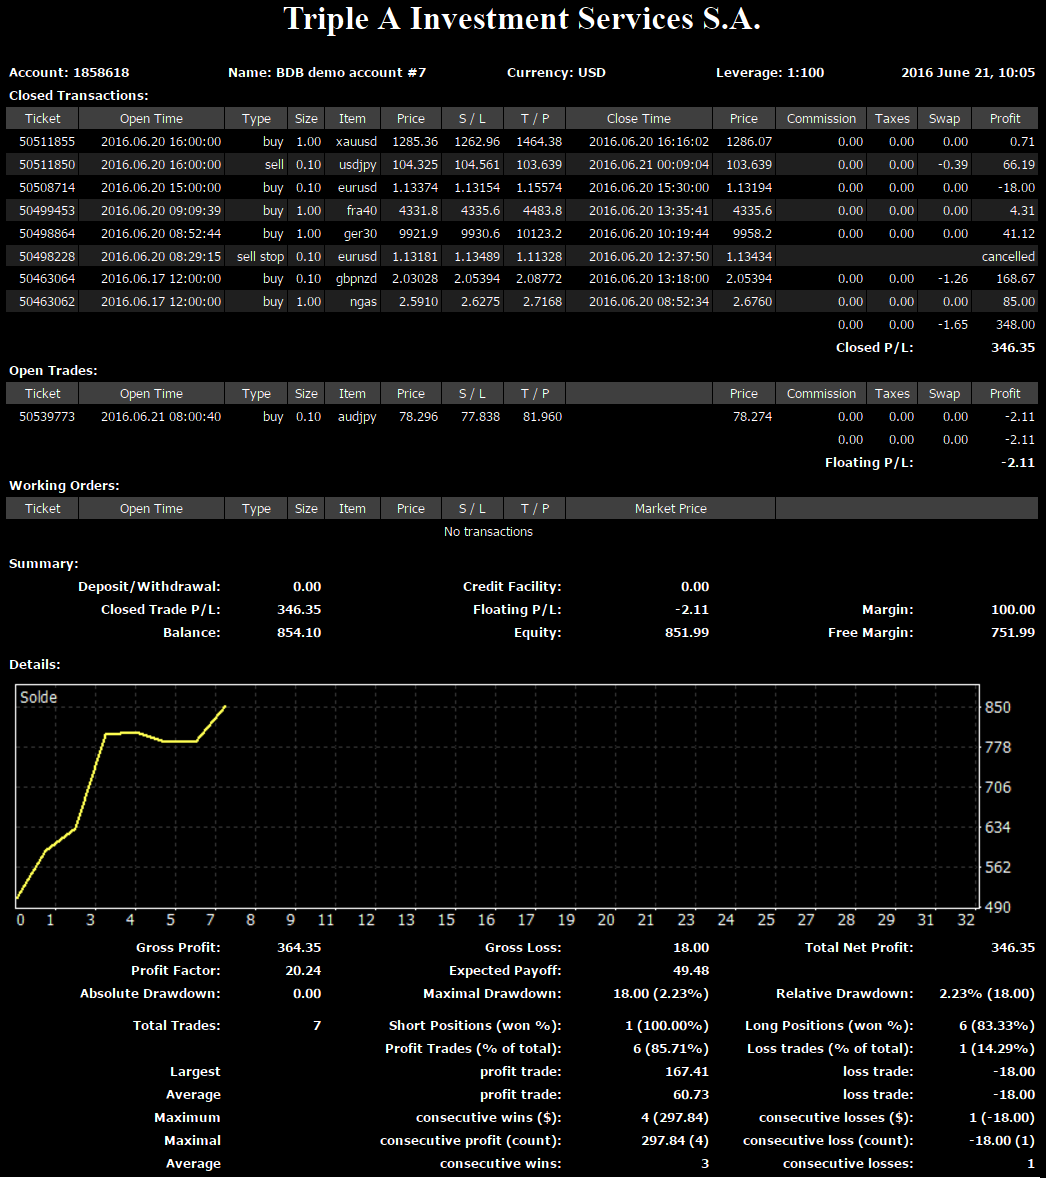Click the Relative Drawdown value 2.23% (18.00)
This screenshot has height=1178, width=1046.
pyautogui.click(x=987, y=993)
